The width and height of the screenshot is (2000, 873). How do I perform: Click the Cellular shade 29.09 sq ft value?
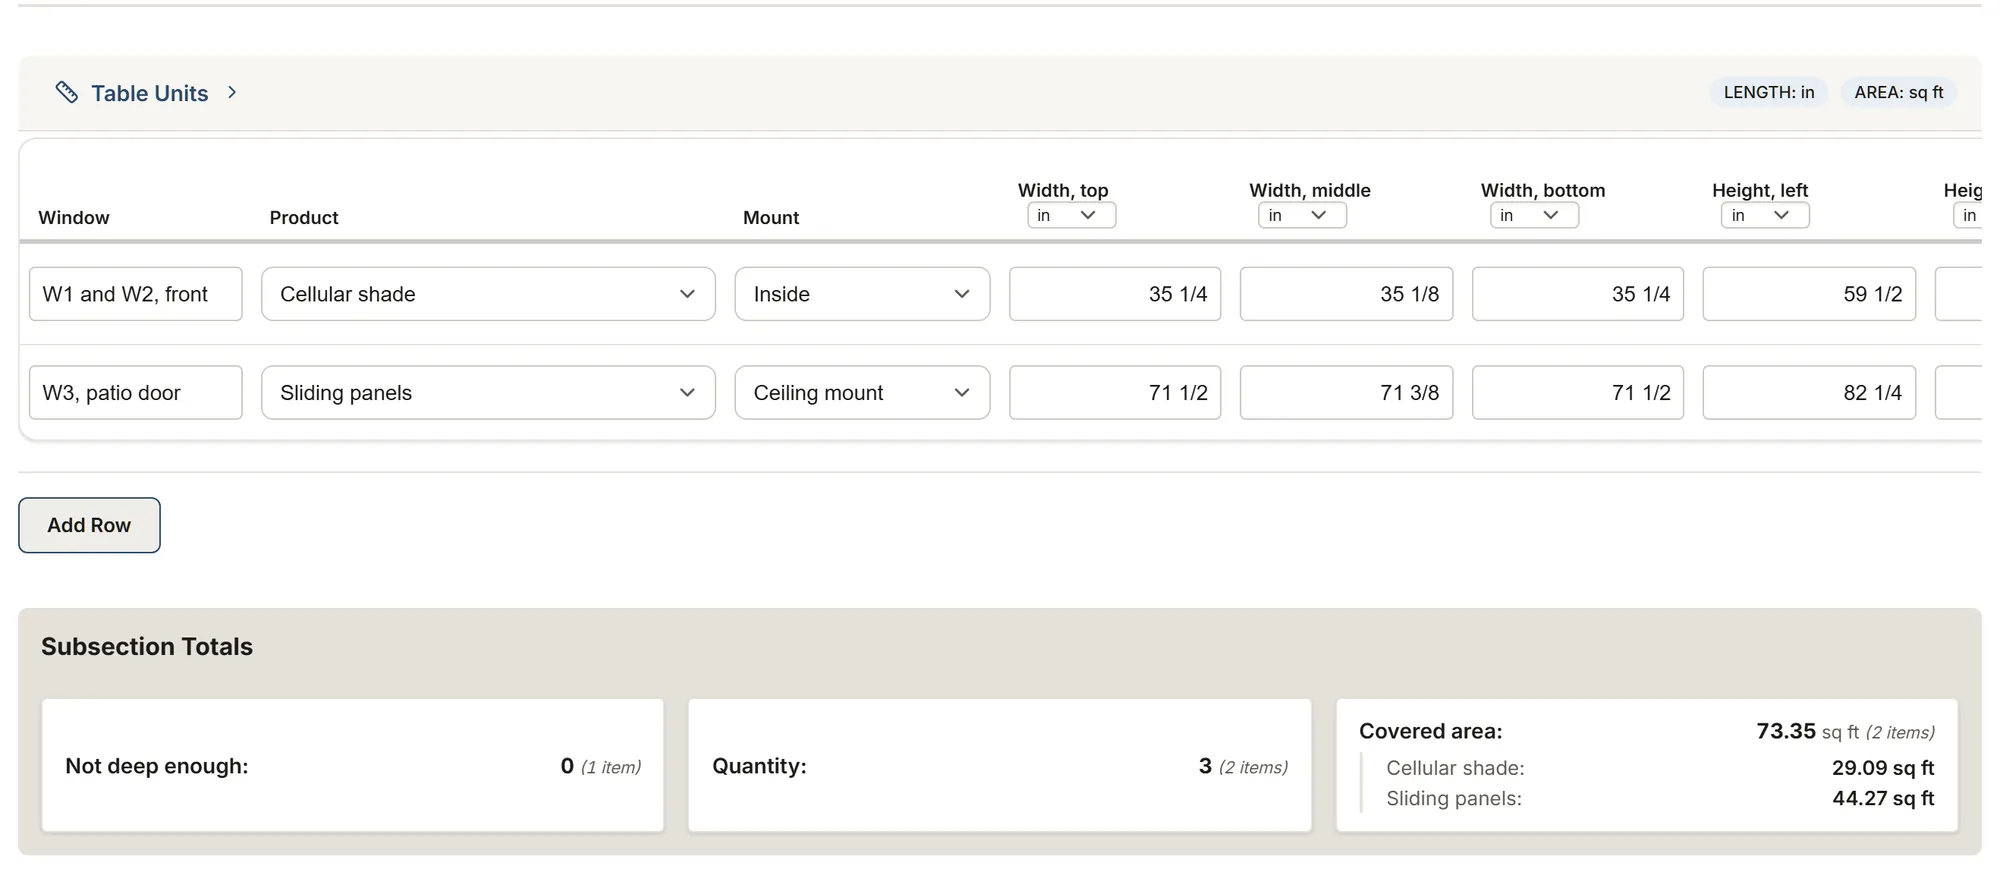[x=1883, y=768]
